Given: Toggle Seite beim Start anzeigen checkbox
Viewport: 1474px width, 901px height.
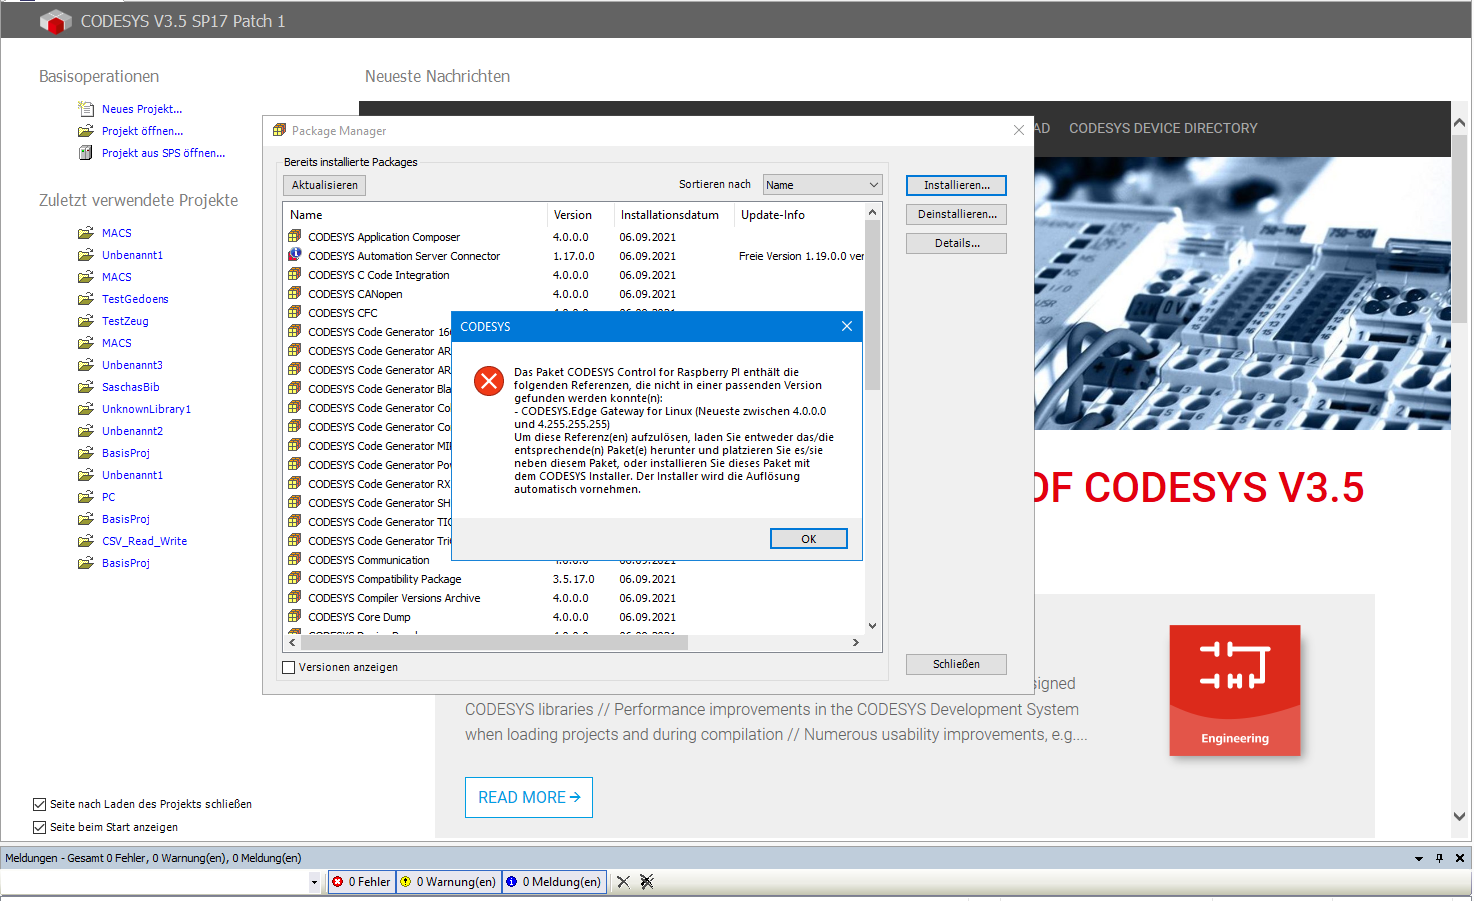Looking at the screenshot, I should click(40, 827).
